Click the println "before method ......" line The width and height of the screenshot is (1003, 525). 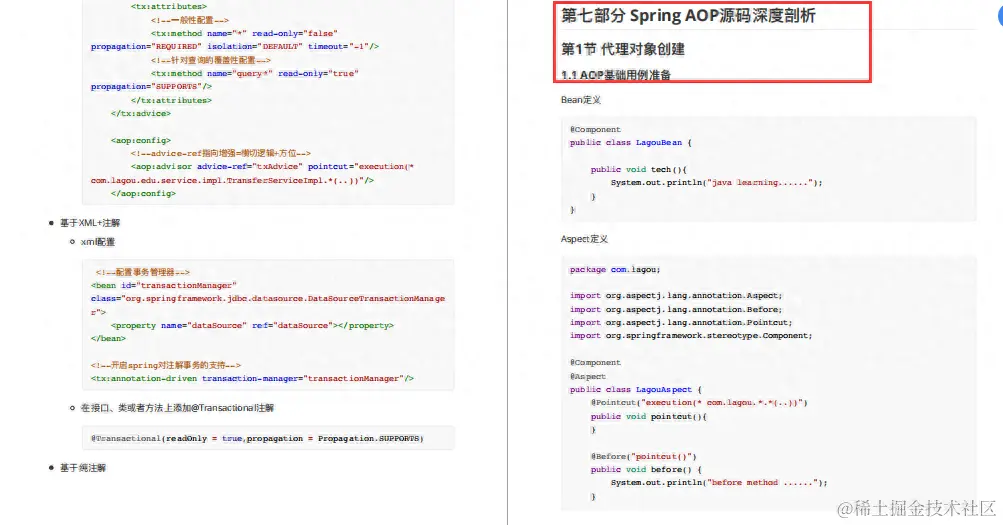pos(719,483)
